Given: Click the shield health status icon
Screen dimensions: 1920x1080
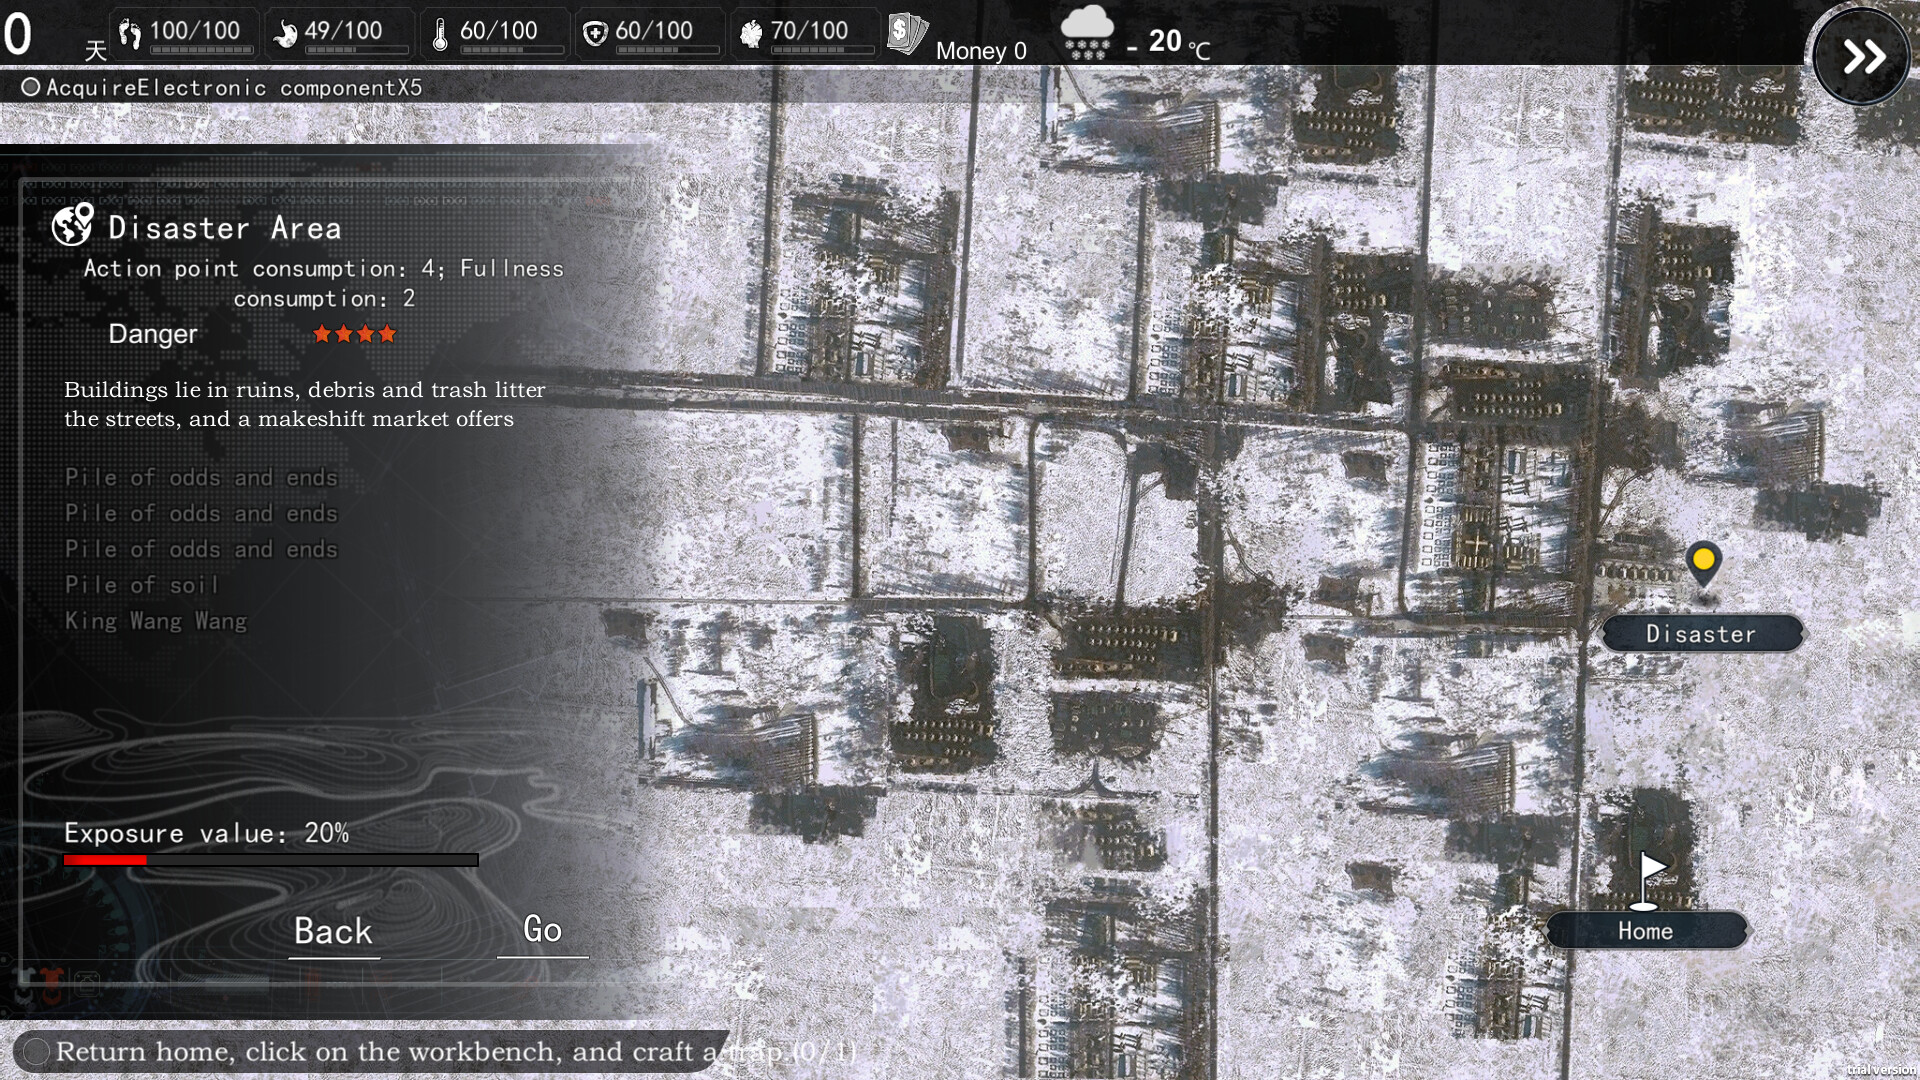Looking at the screenshot, I should coord(596,31).
